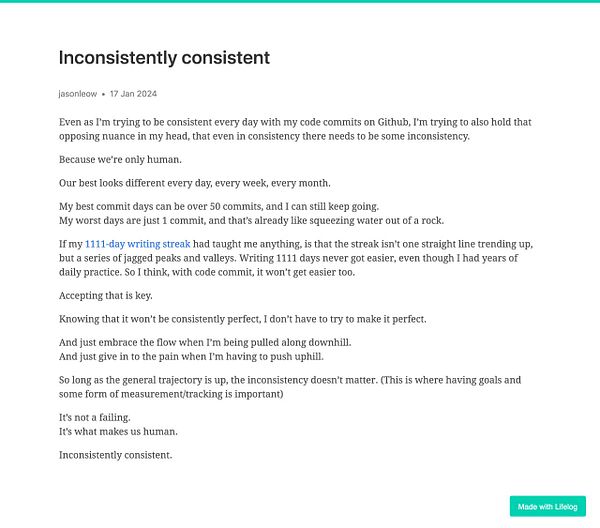
Task: Open the "1111-day writing streak" link
Action: tap(137, 244)
